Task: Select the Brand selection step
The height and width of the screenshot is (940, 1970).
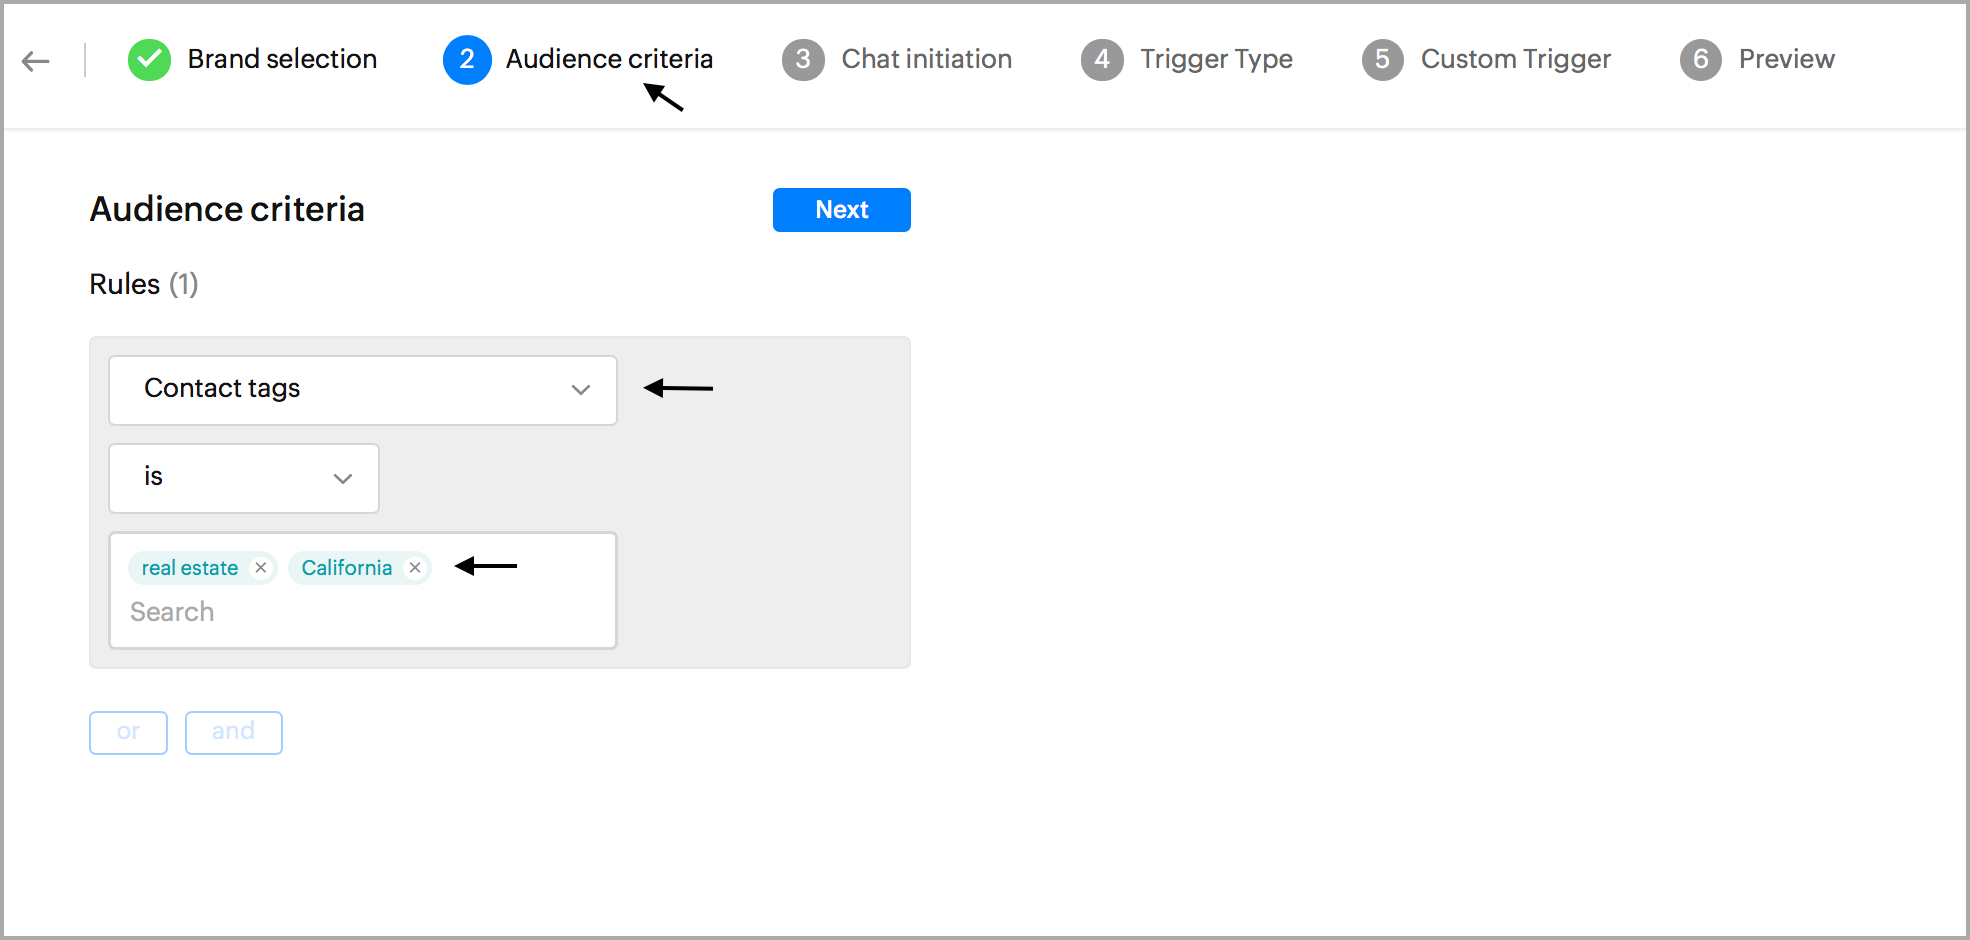Action: [x=282, y=60]
